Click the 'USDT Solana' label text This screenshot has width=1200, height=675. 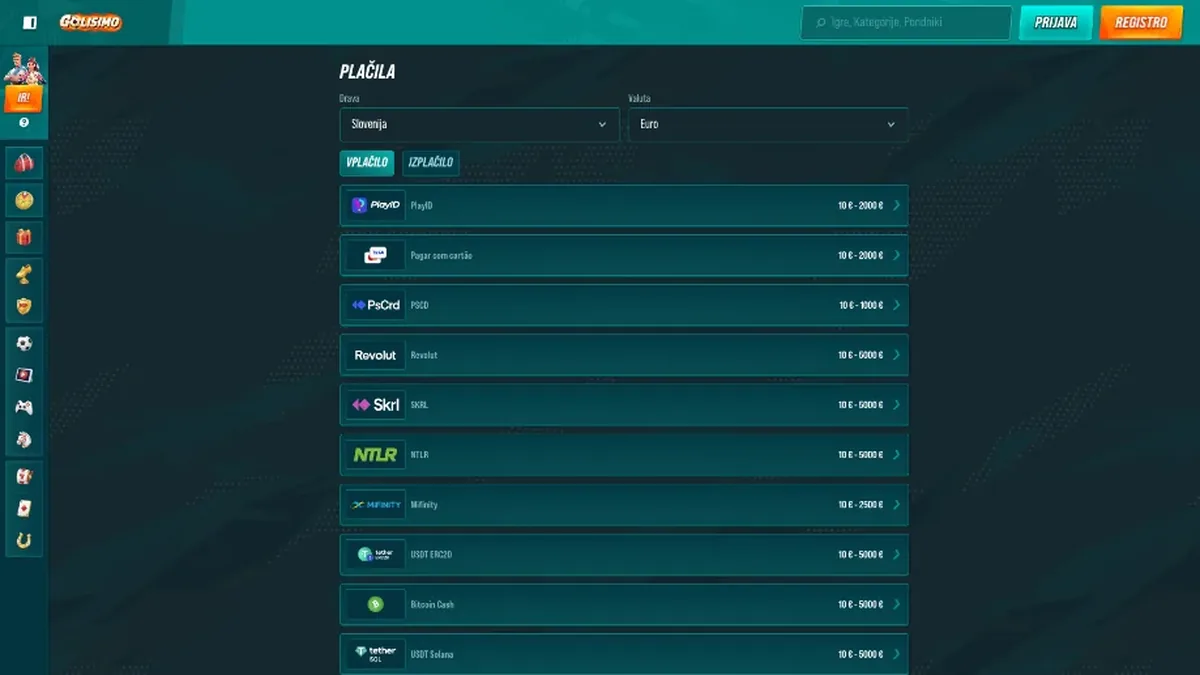click(x=432, y=655)
